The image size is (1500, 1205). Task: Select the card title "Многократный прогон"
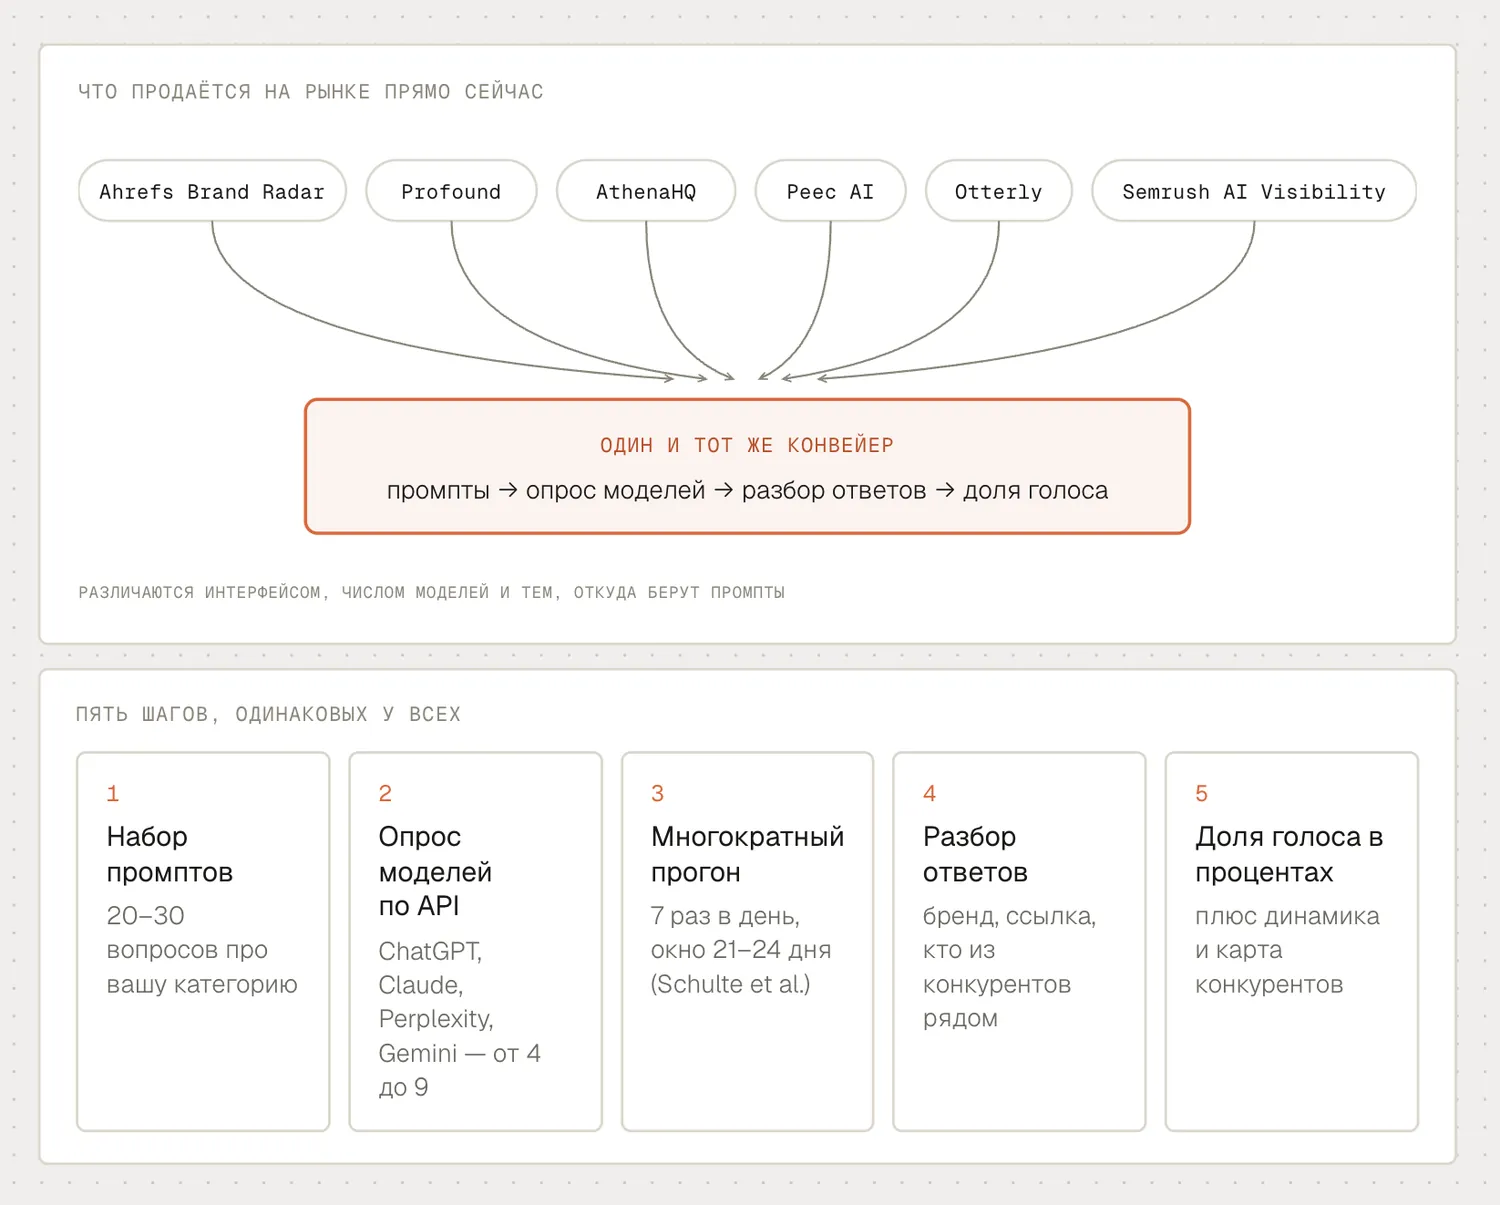click(x=747, y=854)
